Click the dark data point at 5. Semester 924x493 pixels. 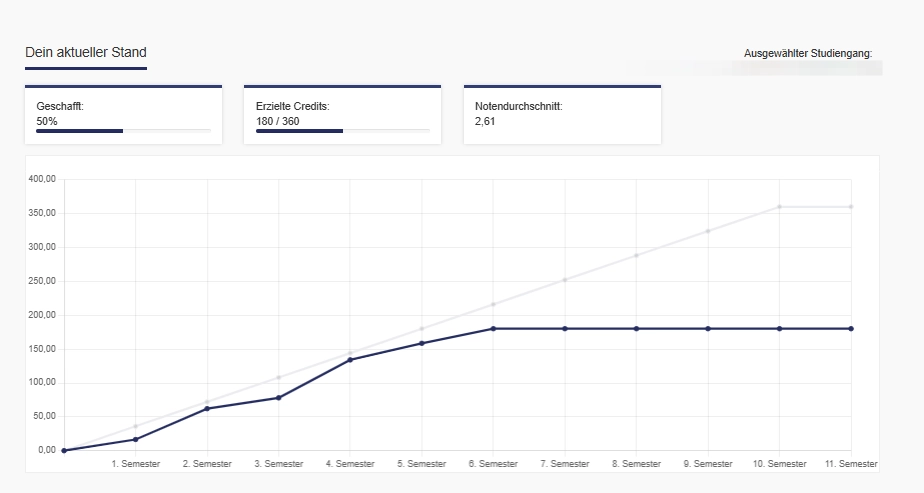[x=422, y=343]
